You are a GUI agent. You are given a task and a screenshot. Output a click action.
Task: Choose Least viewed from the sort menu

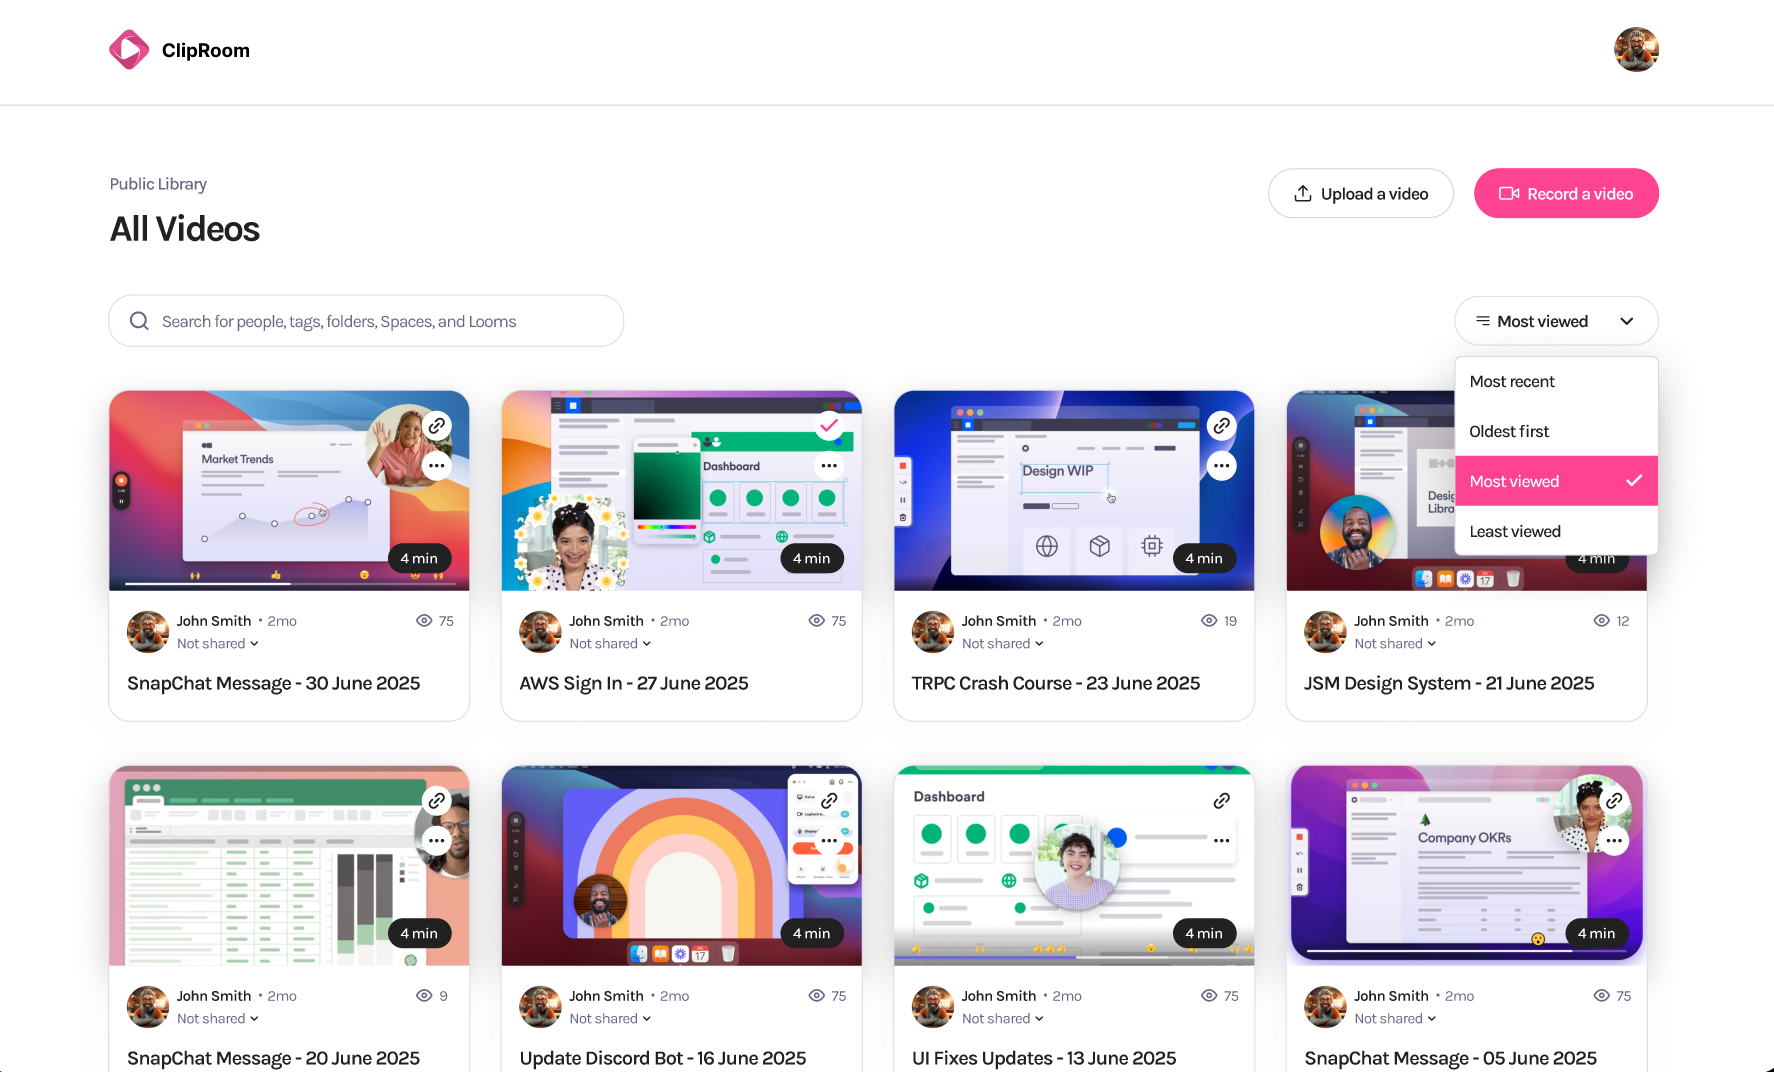tap(1515, 532)
